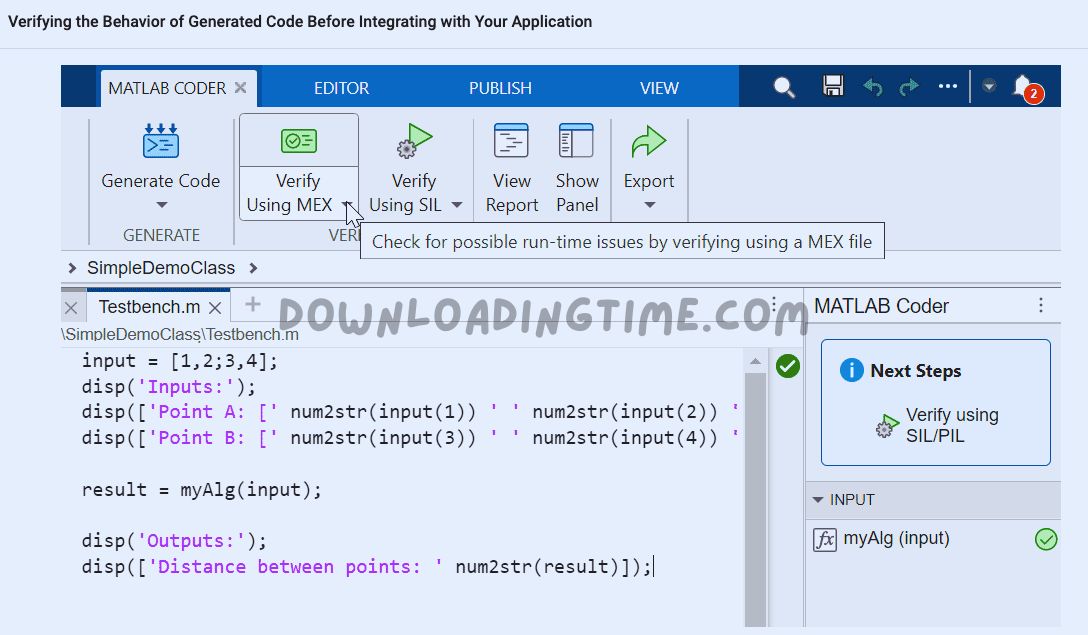Click the Verify Using SIL icon
1088x635 pixels.
[413, 142]
